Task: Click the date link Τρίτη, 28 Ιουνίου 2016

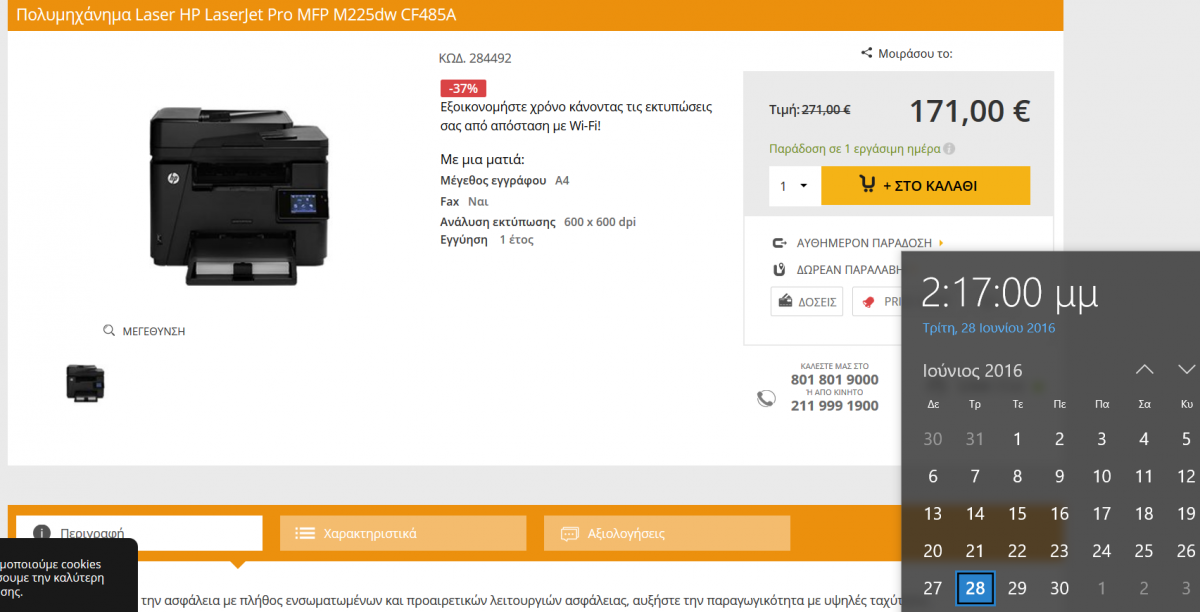Action: coord(988,328)
